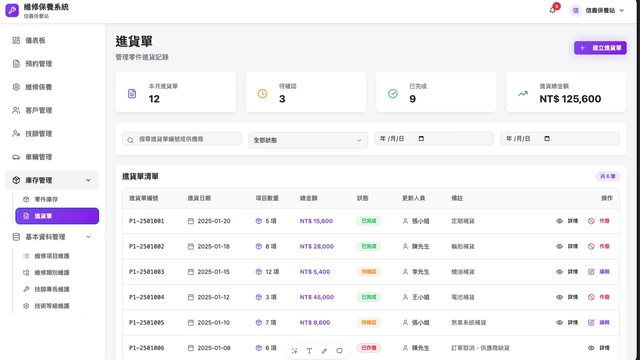Open calendar picker of second date field
This screenshot has width=640, height=360.
[x=547, y=139]
